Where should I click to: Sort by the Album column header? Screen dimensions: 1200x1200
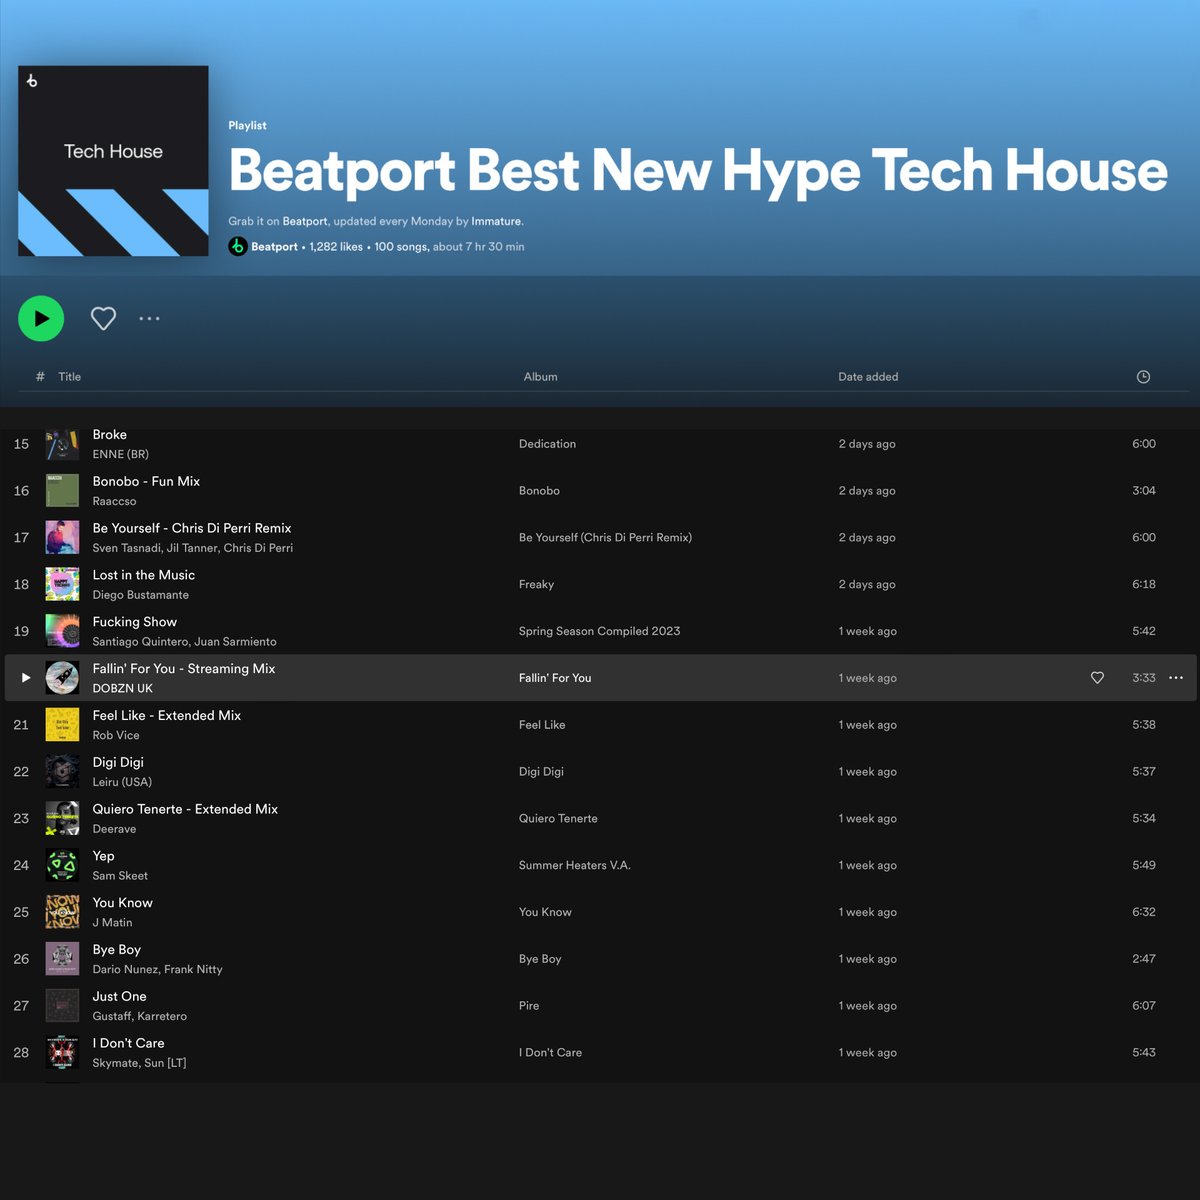[541, 377]
